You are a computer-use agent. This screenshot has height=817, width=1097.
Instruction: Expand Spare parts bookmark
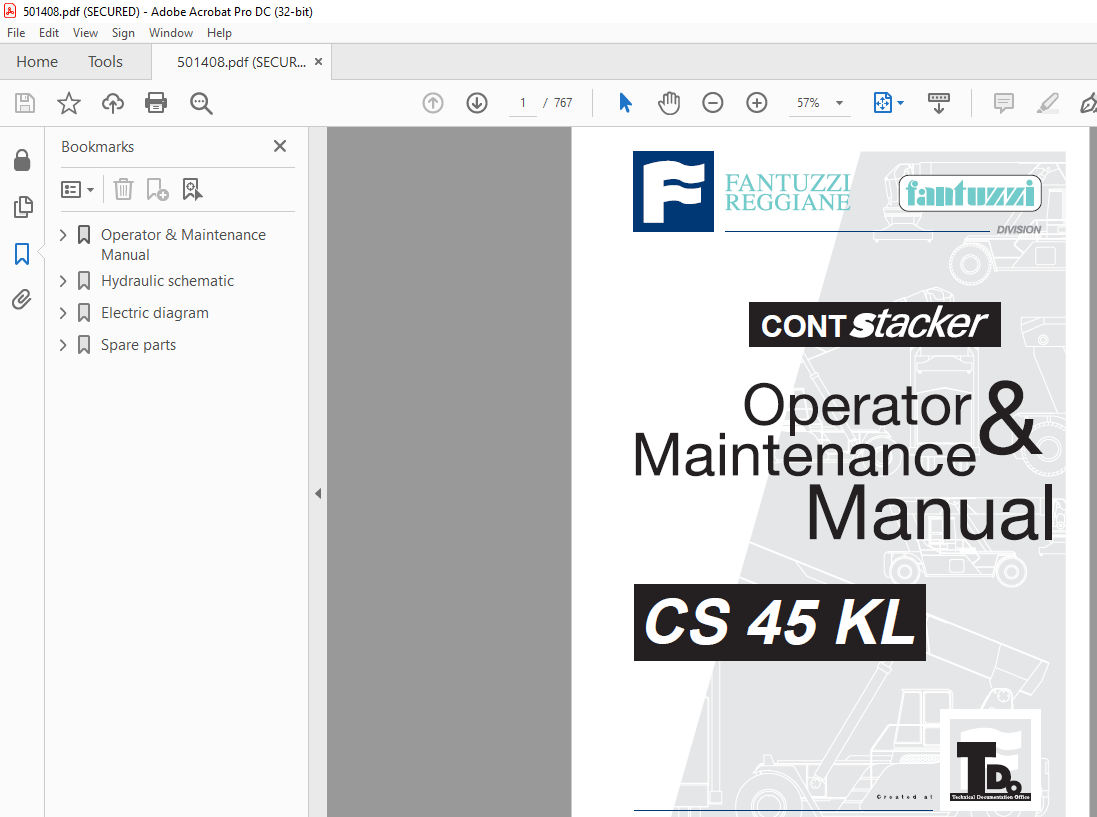coord(63,345)
